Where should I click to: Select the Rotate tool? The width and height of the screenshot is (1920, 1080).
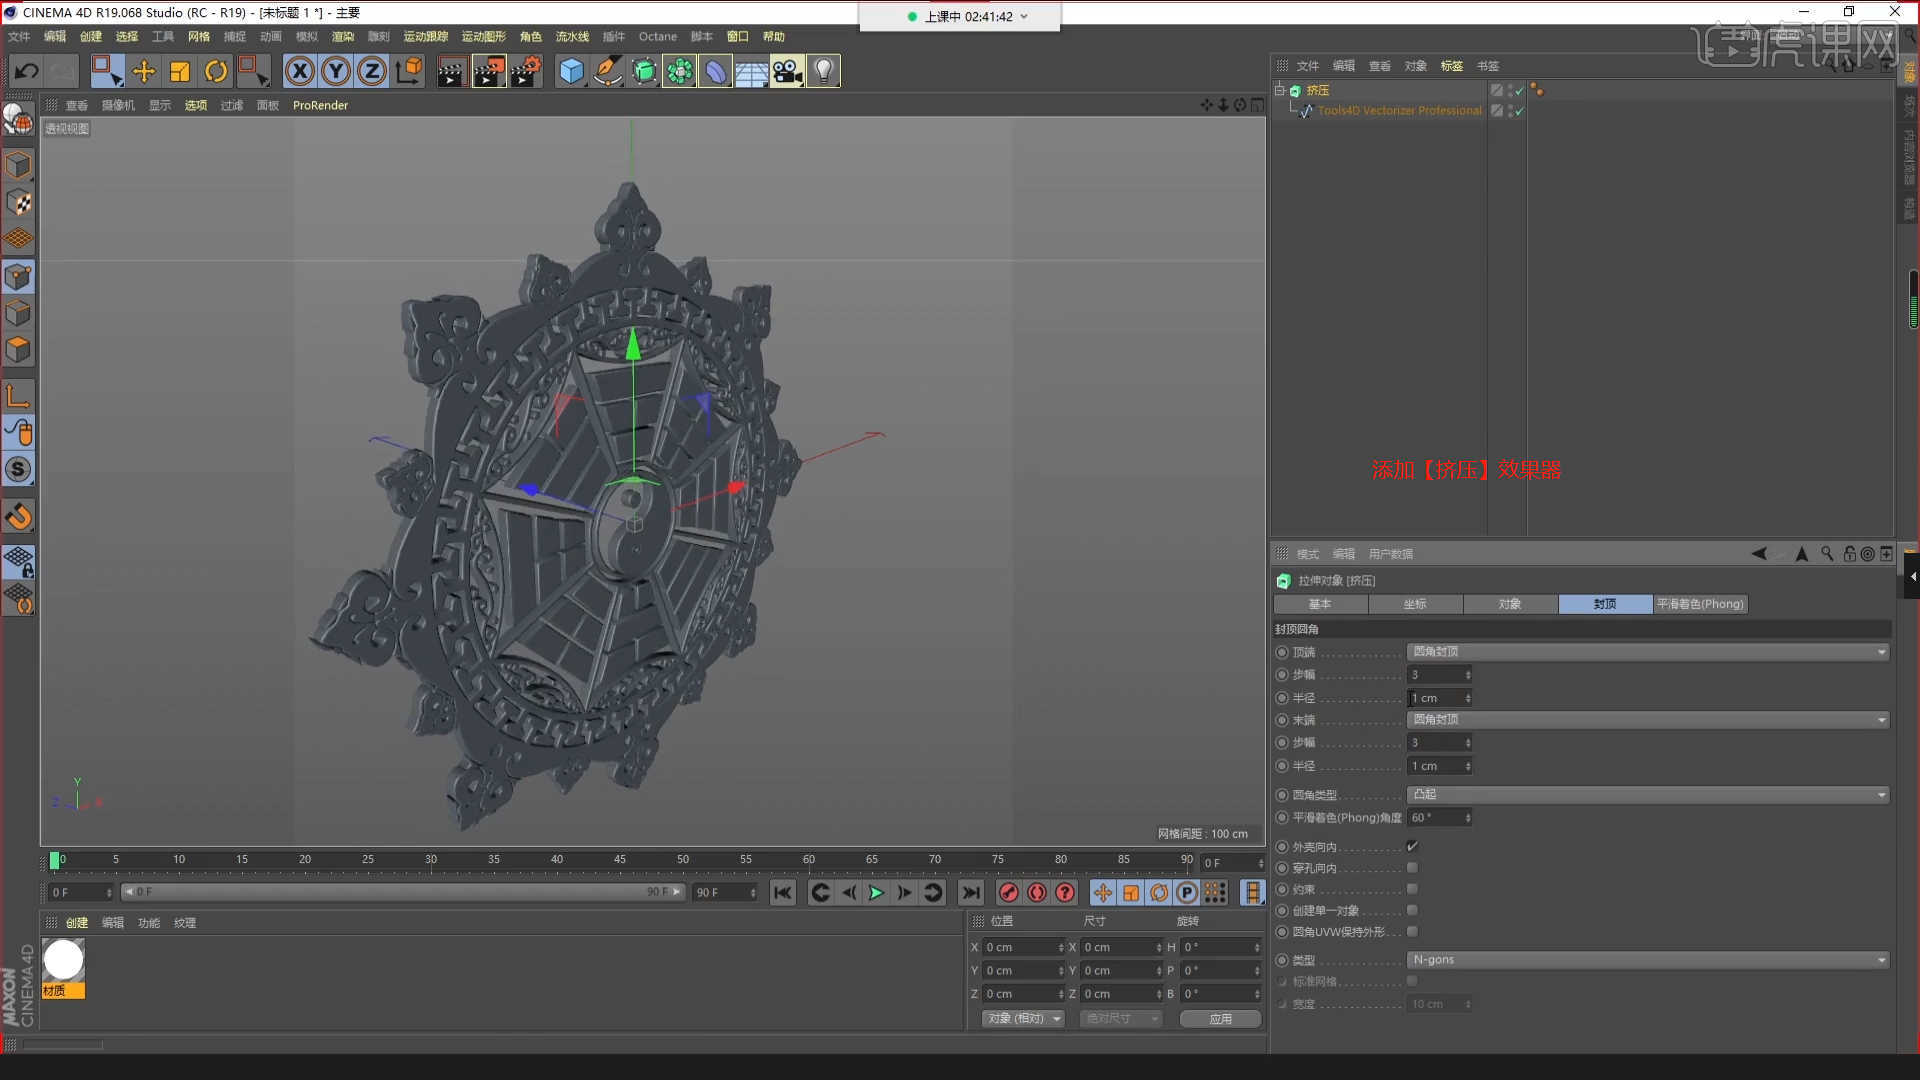(216, 71)
